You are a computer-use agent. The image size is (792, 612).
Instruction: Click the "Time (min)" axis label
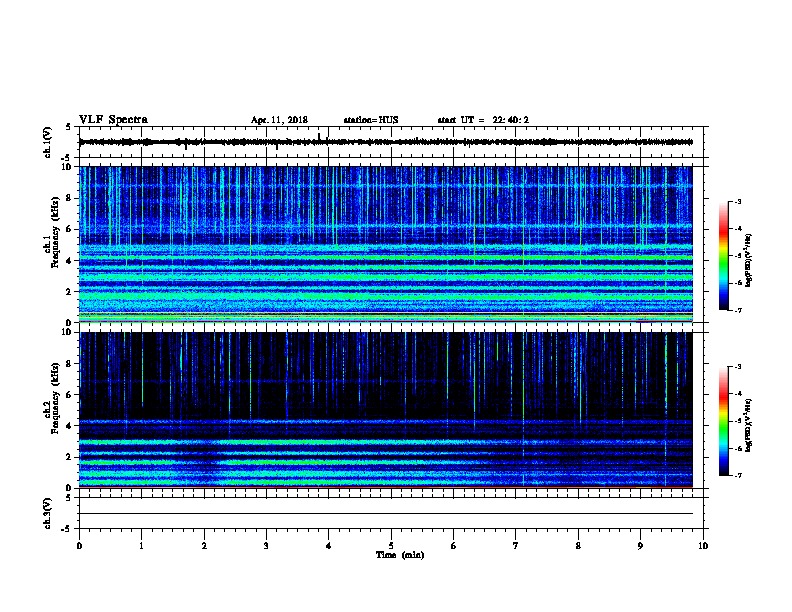point(400,555)
